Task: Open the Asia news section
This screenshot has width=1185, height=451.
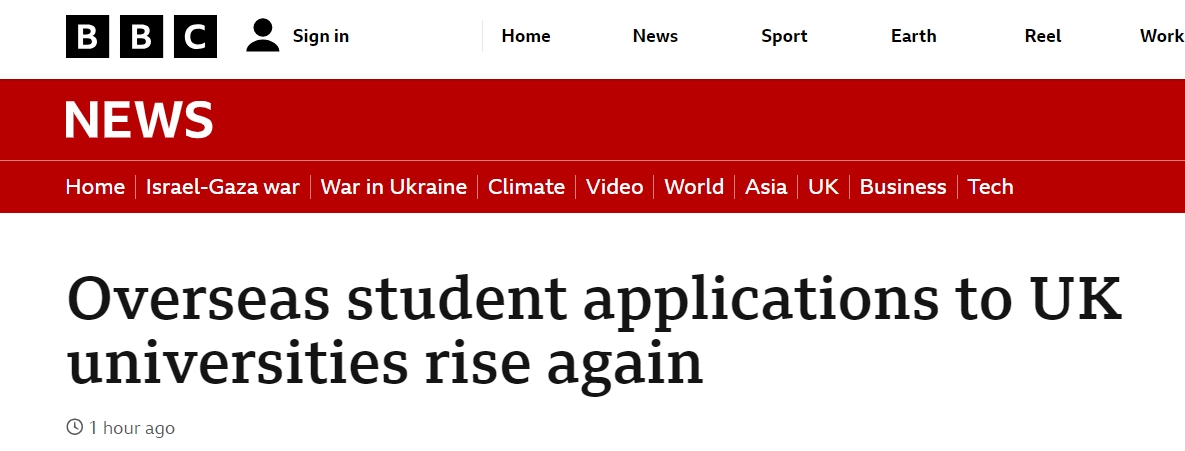Action: (x=766, y=187)
